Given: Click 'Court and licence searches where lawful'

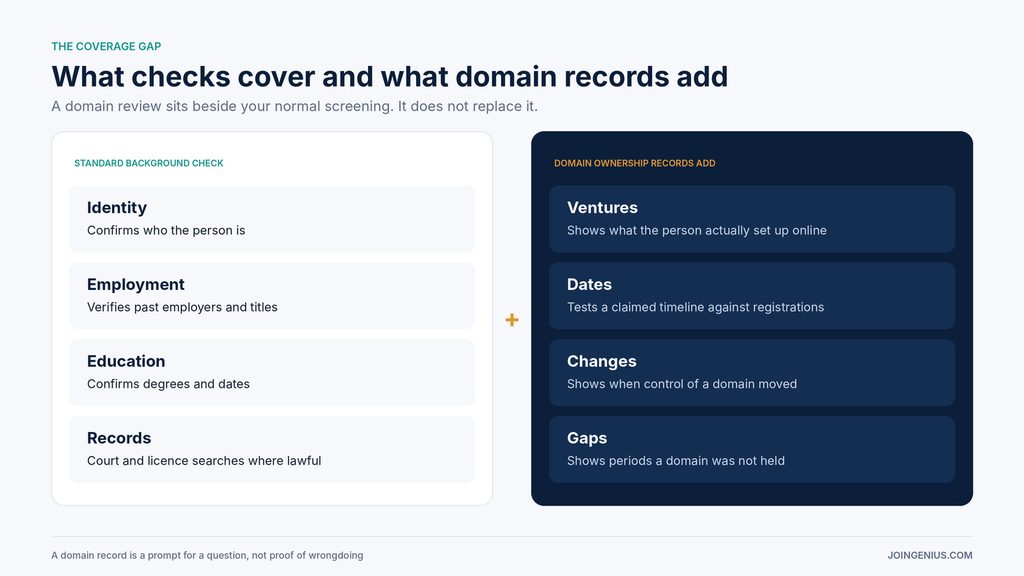Looking at the screenshot, I should (x=204, y=460).
